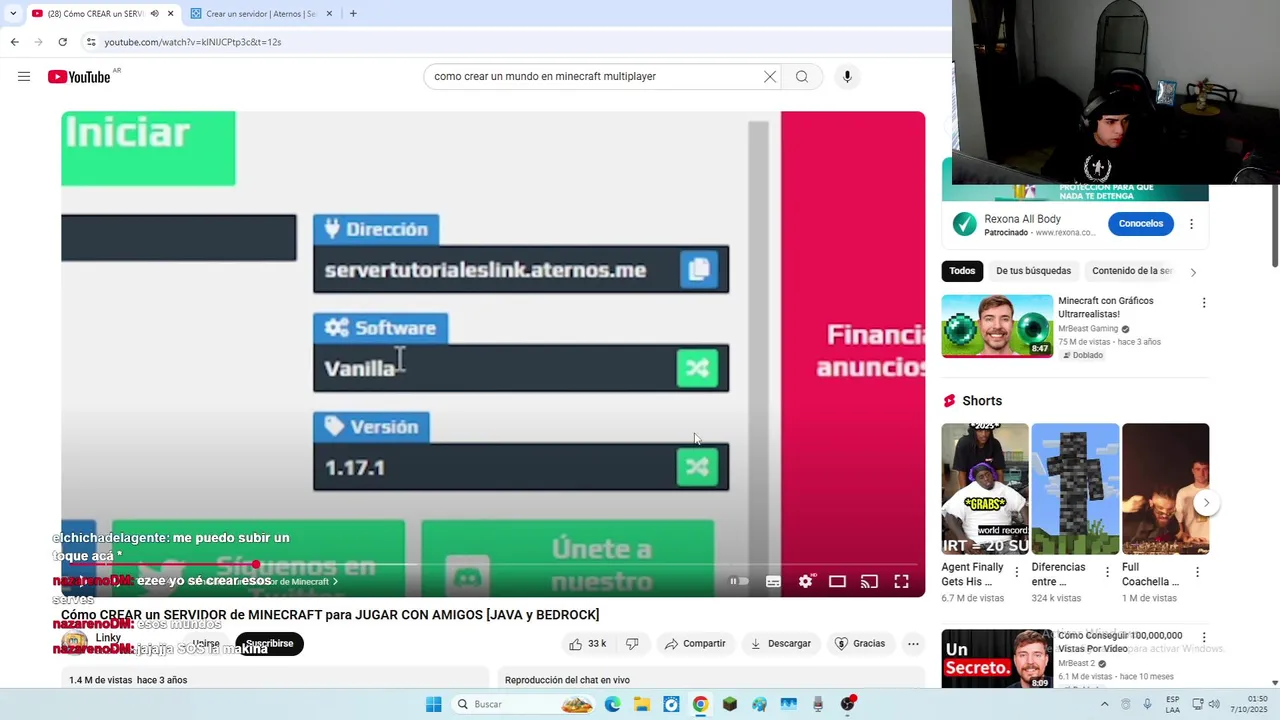Open the Windows Start menu

(433, 704)
